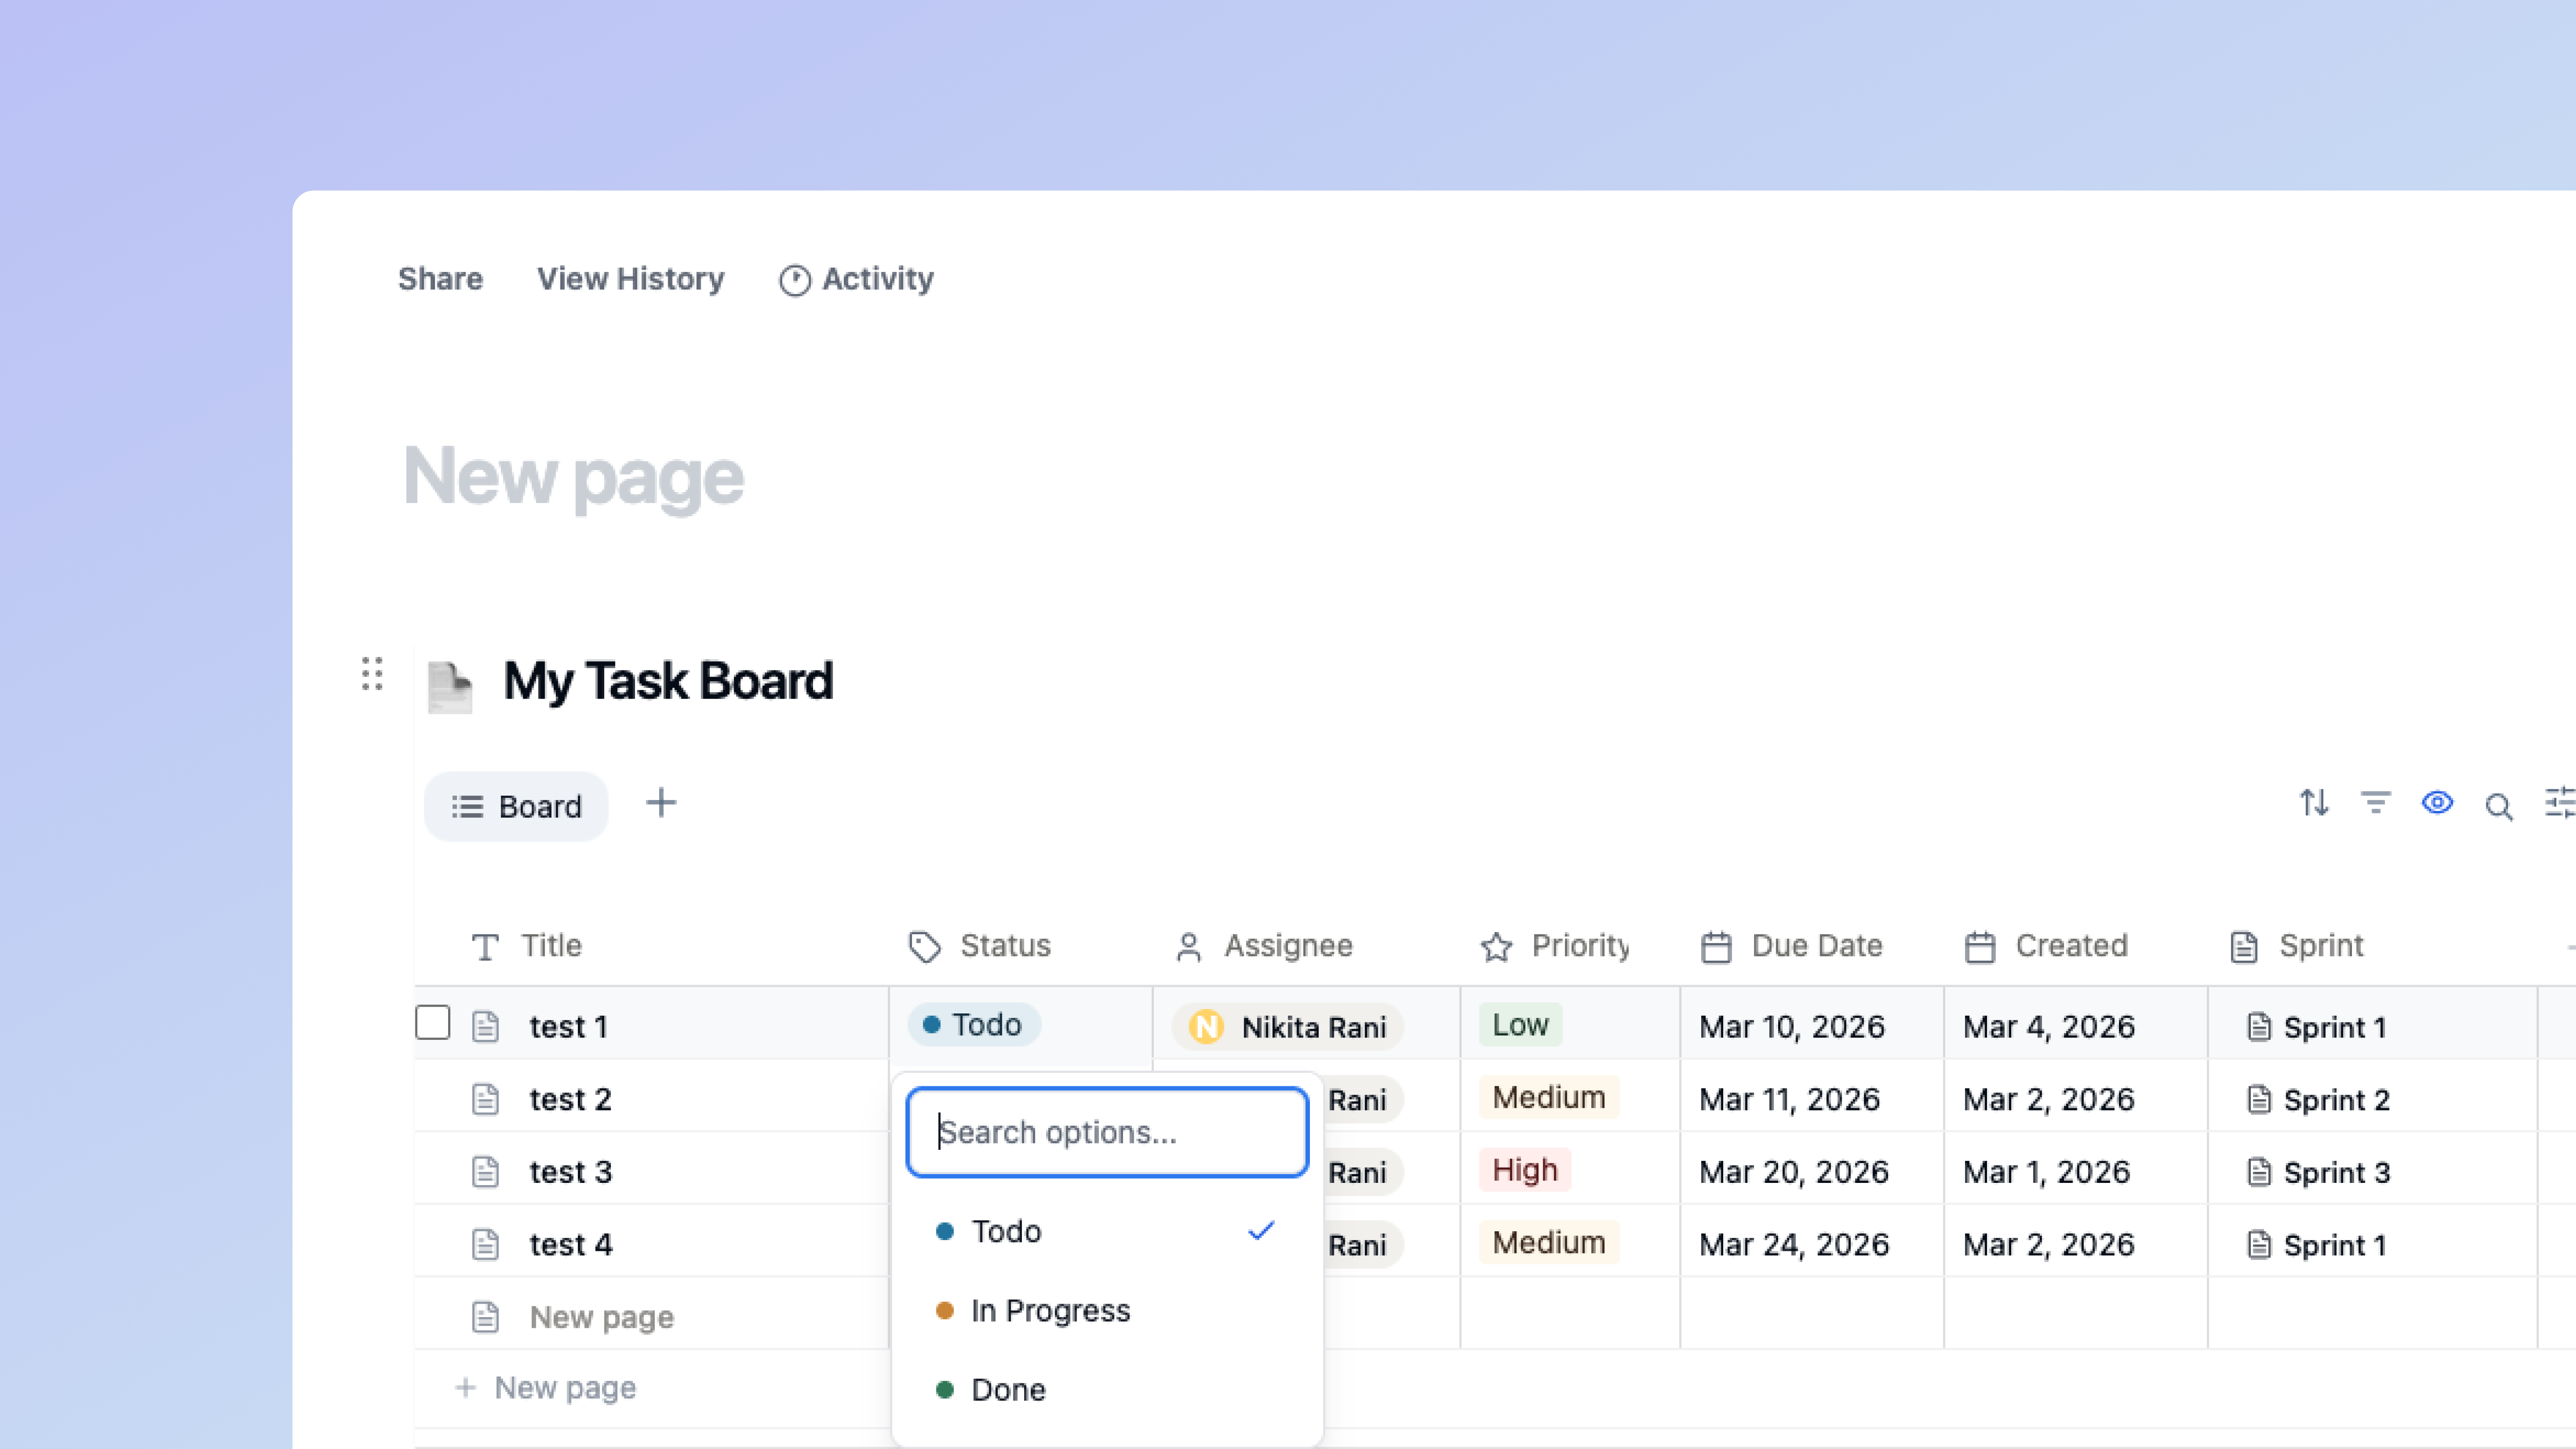Click the green Done status dot
The width and height of the screenshot is (2576, 1449).
tap(944, 1389)
